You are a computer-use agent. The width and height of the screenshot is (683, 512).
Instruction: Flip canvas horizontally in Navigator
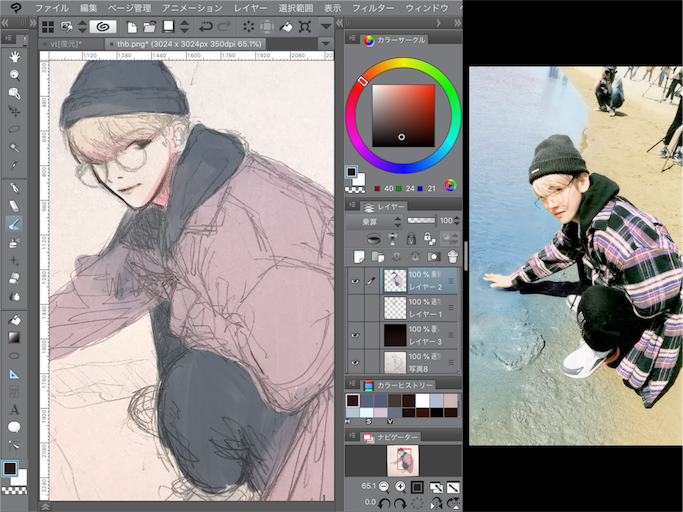(x=437, y=503)
